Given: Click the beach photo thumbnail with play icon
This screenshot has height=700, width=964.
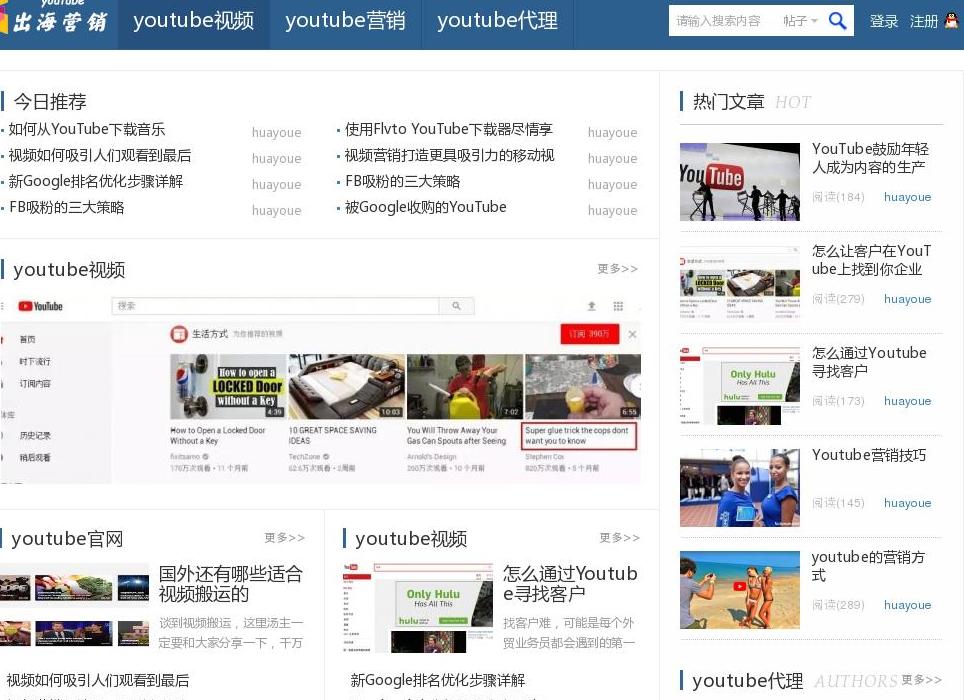Looking at the screenshot, I should coord(740,590).
